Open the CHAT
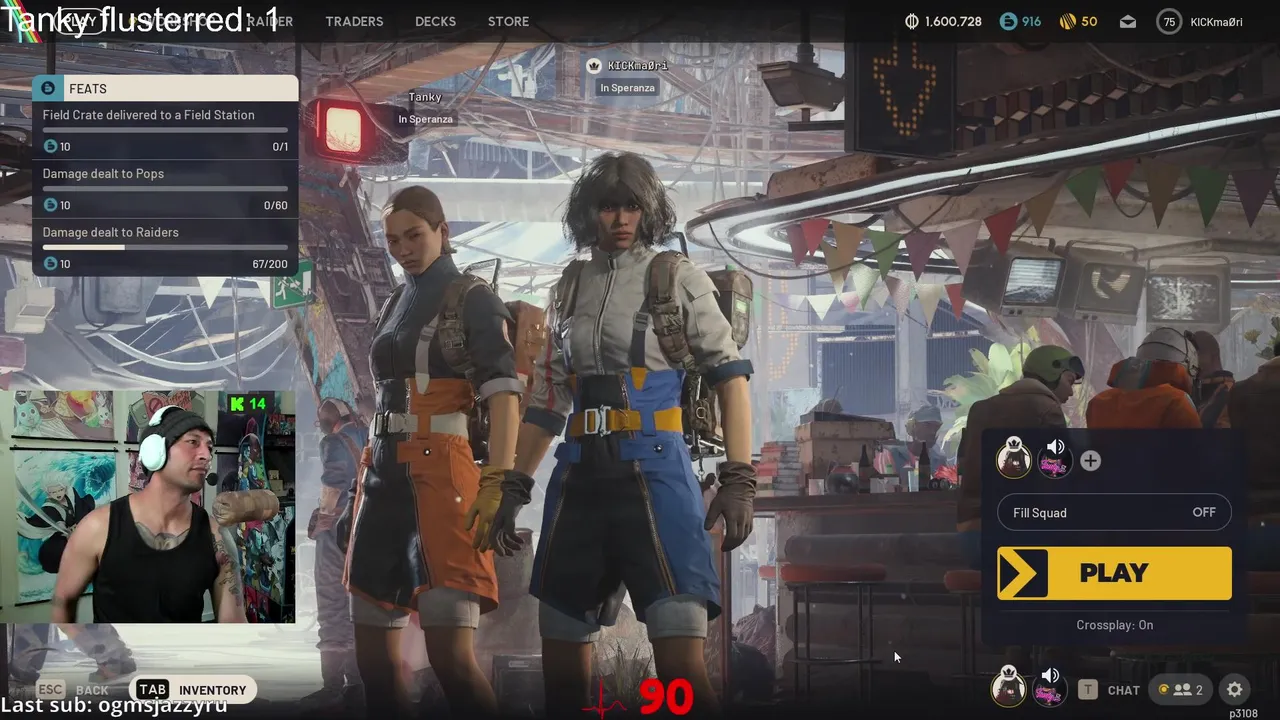Viewport: 1280px width, 720px height. pyautogui.click(x=1123, y=690)
